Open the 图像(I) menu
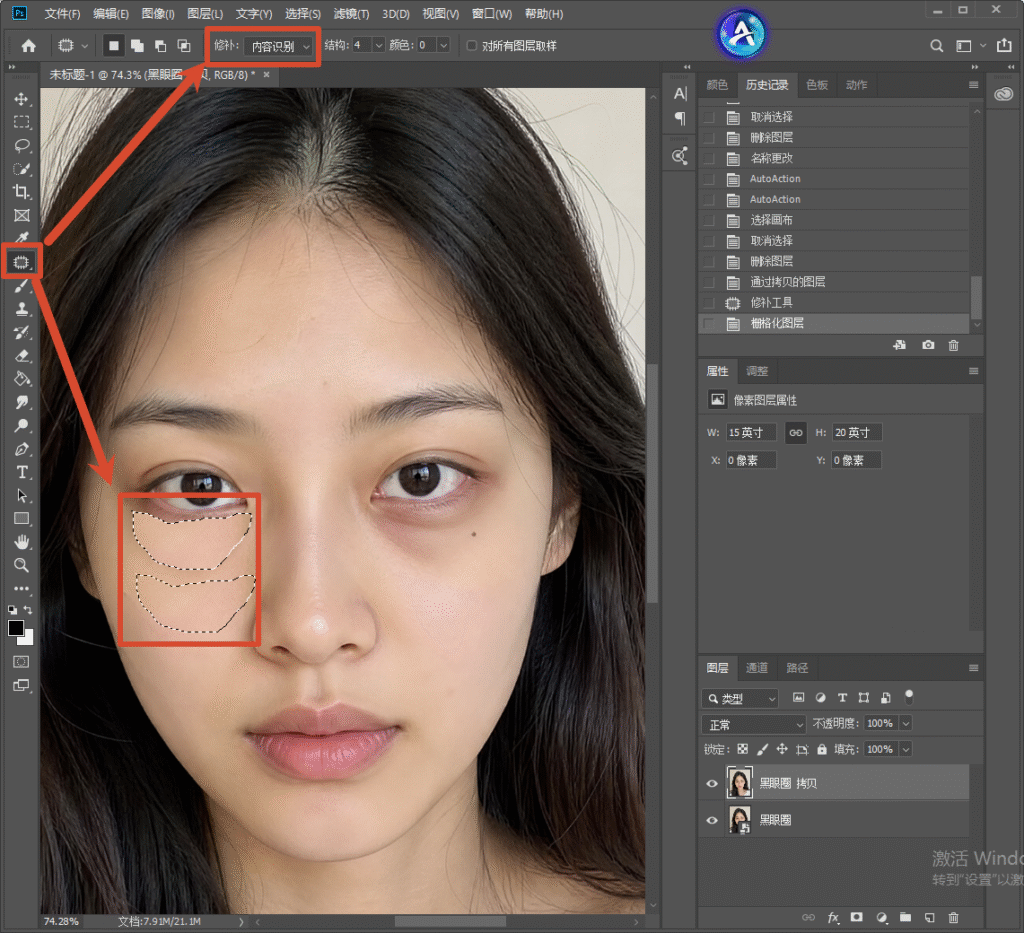1024x933 pixels. (x=158, y=14)
